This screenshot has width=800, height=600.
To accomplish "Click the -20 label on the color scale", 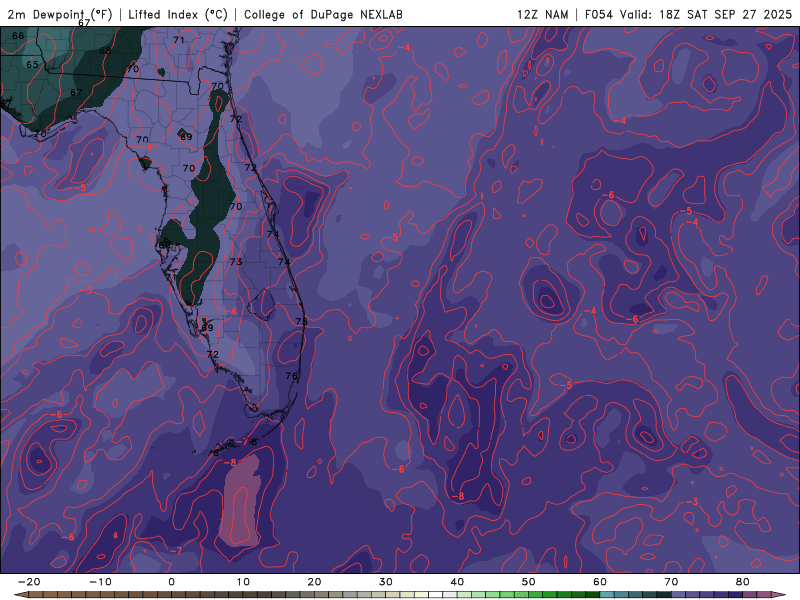I will tap(29, 582).
